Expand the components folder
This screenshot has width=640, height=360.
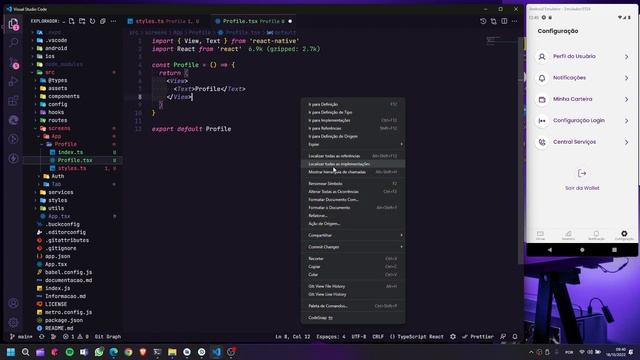point(64,96)
